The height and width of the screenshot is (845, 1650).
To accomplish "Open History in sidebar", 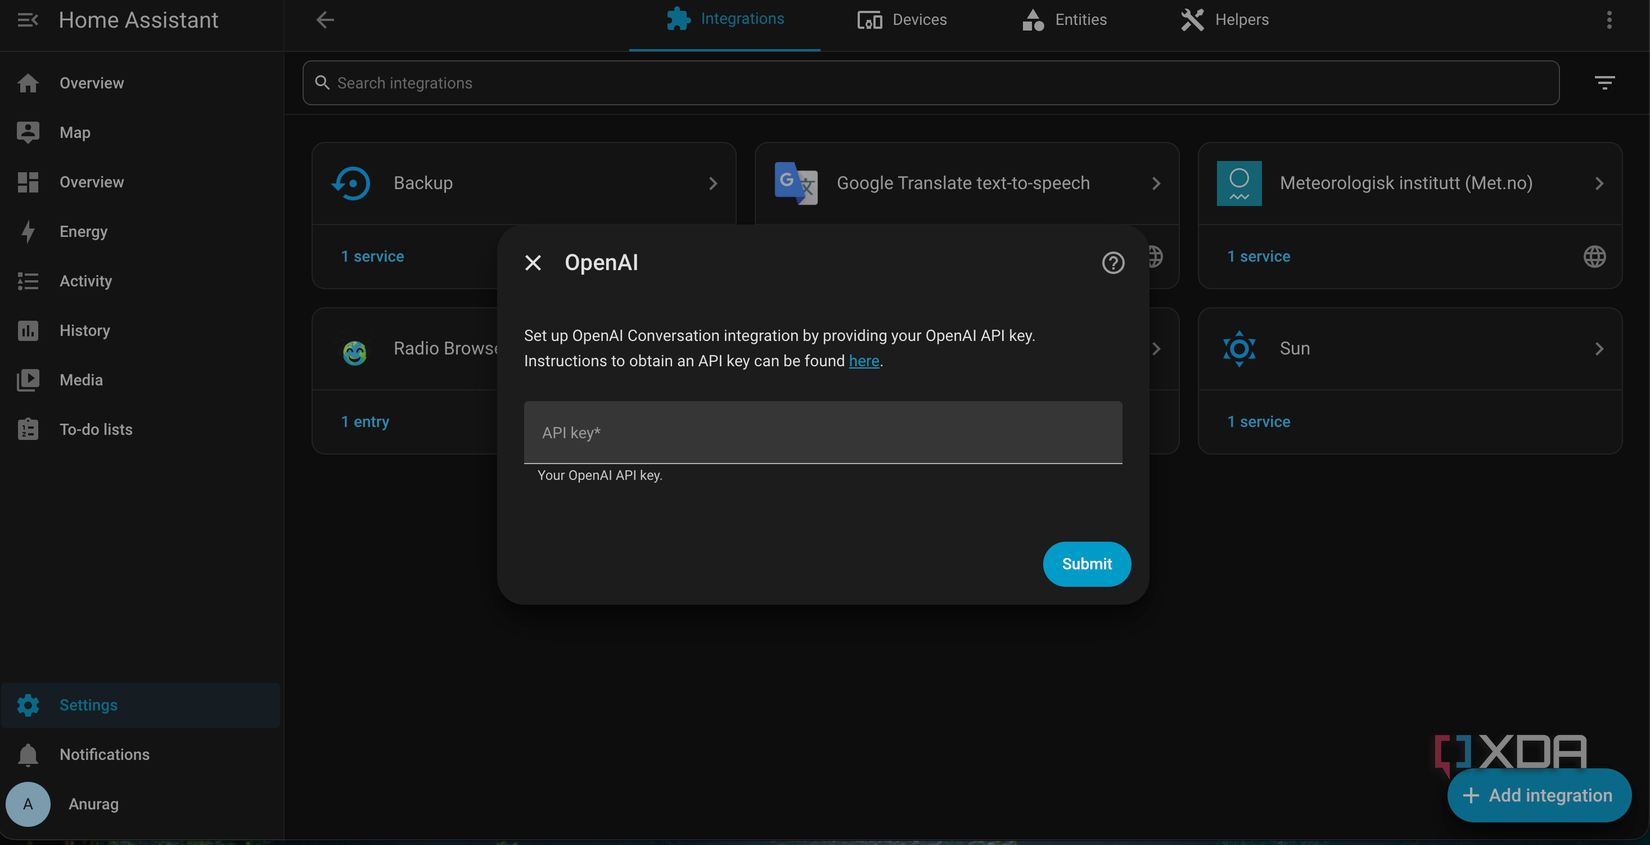I will (x=142, y=331).
